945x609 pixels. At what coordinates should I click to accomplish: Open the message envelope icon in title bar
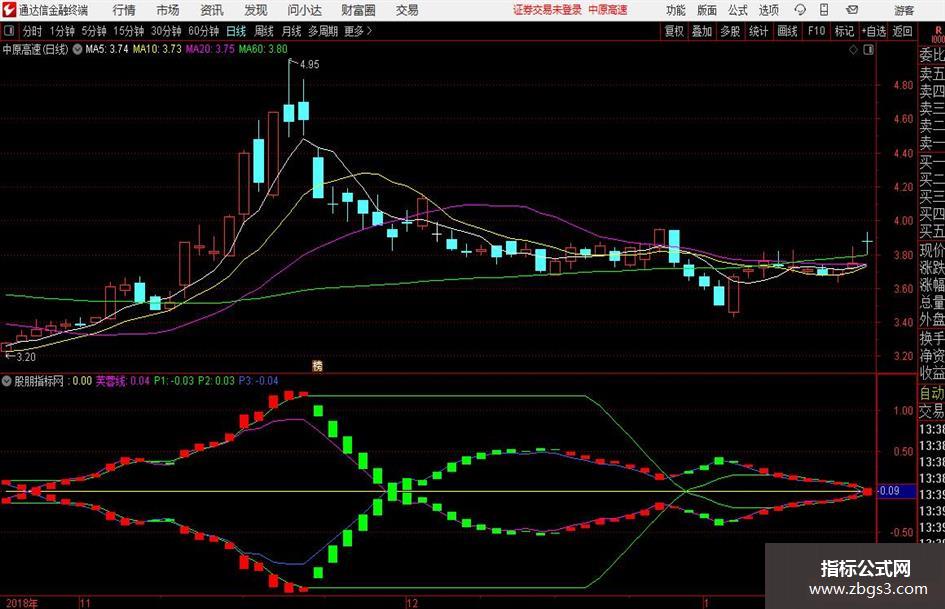852,10
